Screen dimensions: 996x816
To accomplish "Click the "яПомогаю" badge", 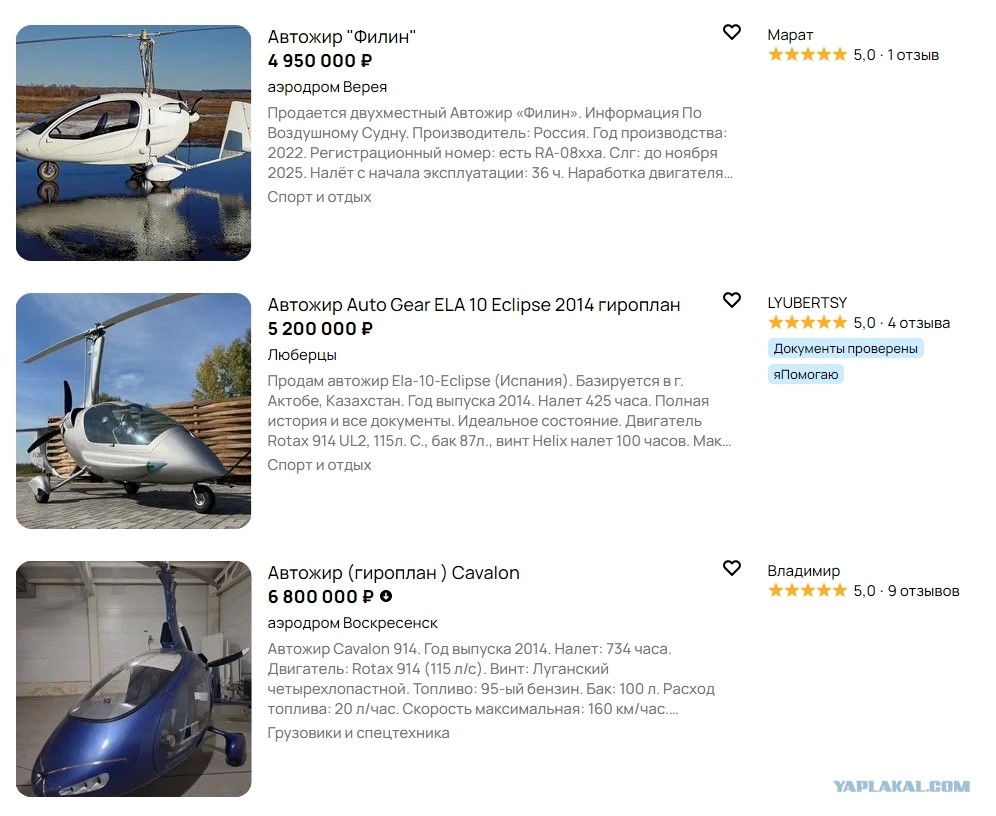I will point(806,374).
